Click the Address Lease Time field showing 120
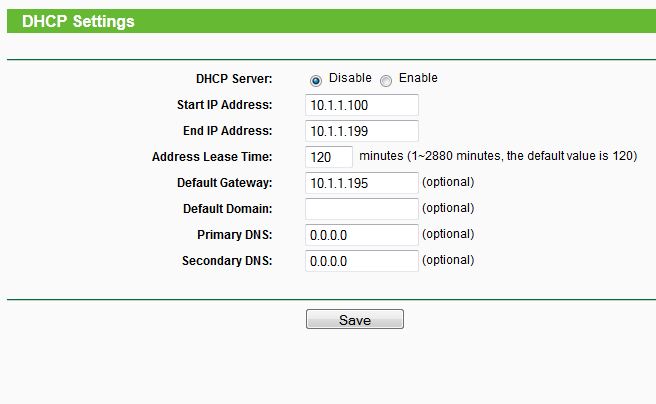This screenshot has height=404, width=656. [329, 157]
